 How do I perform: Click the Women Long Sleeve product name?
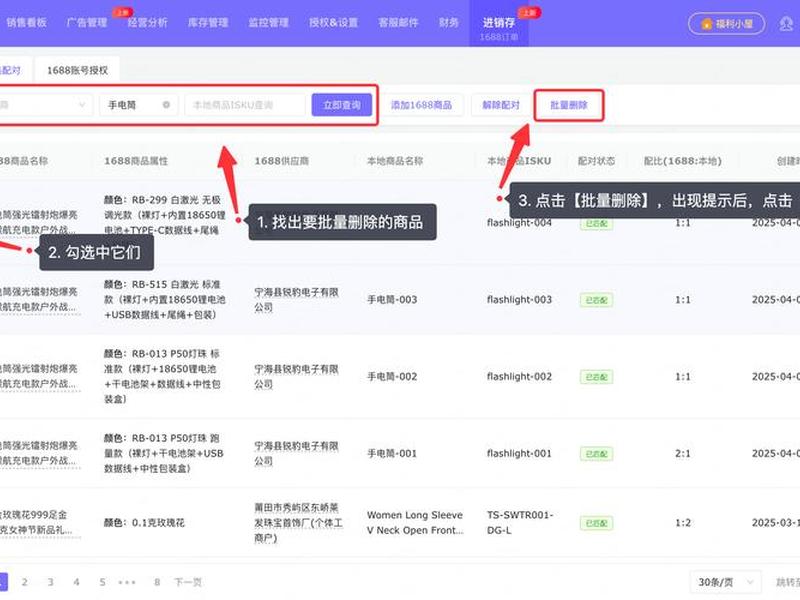415,522
